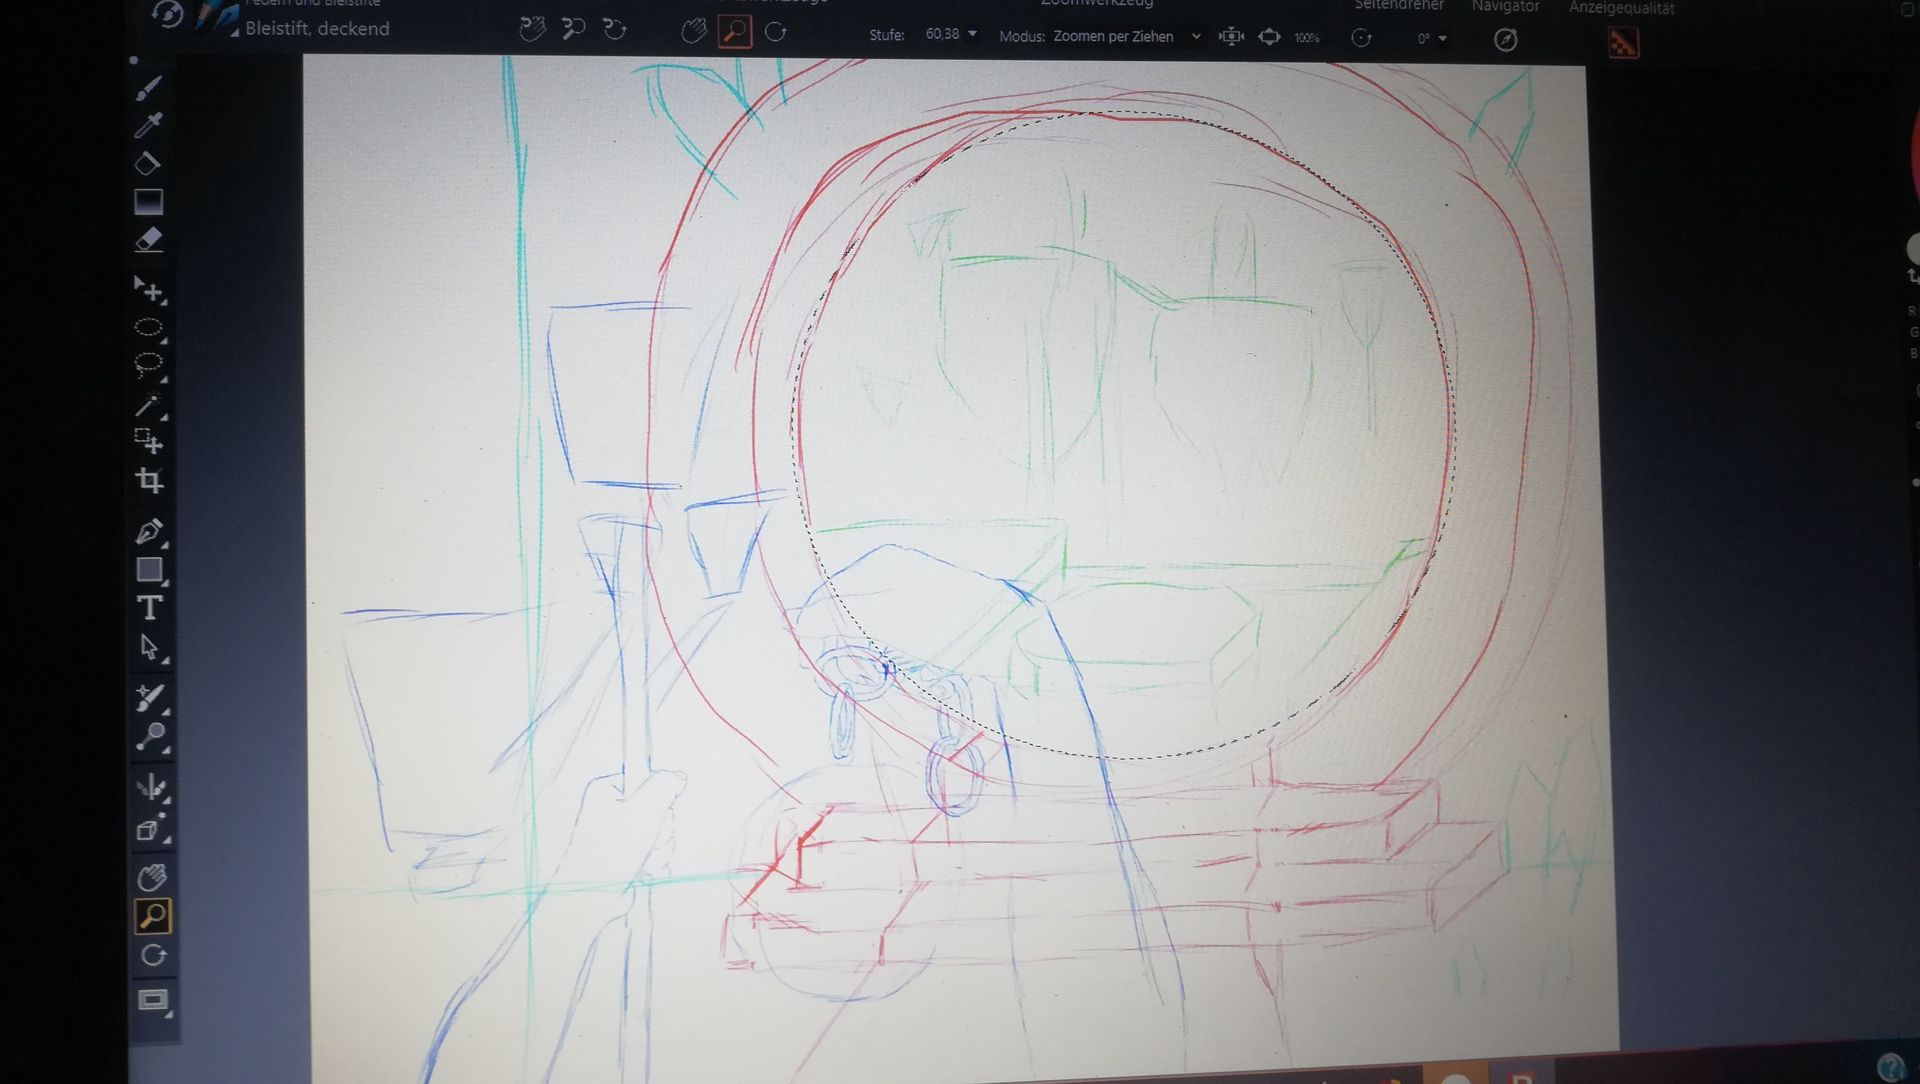Select the Oval Selection tool
This screenshot has width=1920, height=1084.
(x=149, y=328)
